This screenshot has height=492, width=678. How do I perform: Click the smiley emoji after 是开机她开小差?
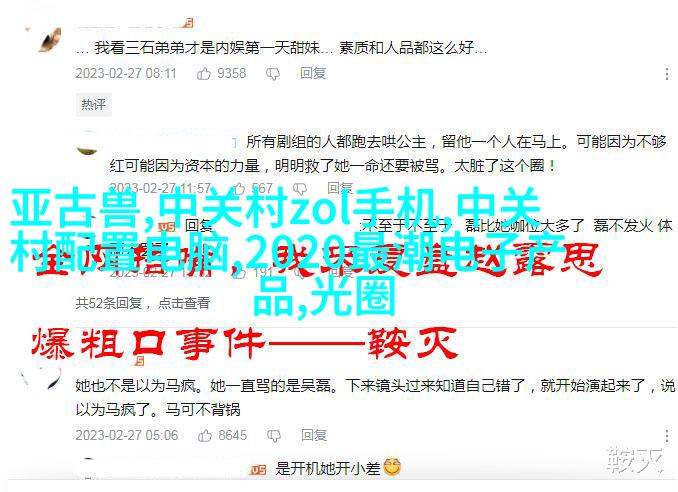392,467
